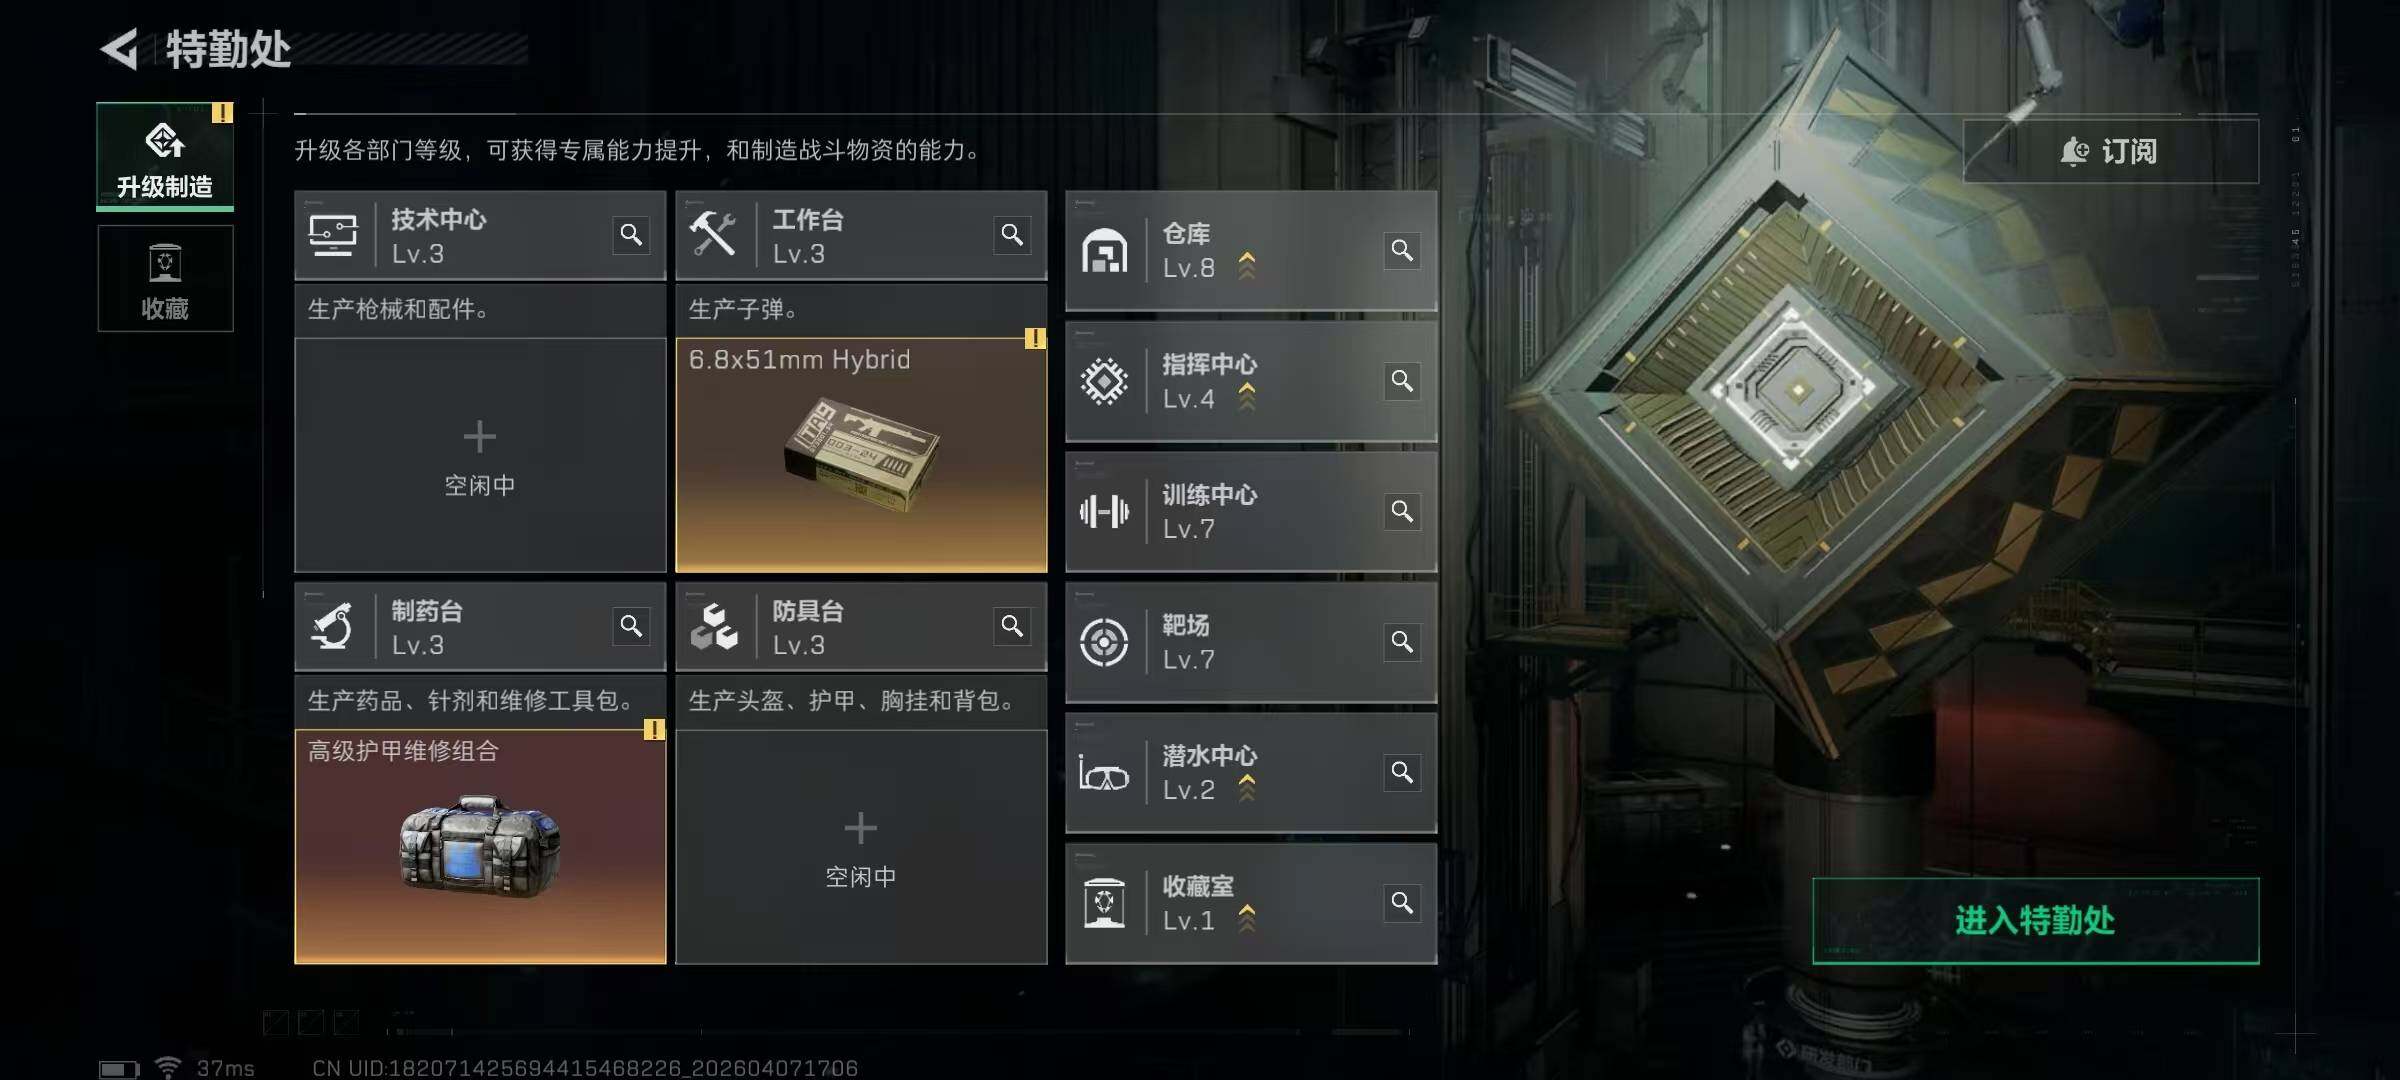Inspect 仓库 with its magnifier icon
Image resolution: width=2400 pixels, height=1080 pixels.
pyautogui.click(x=1402, y=250)
